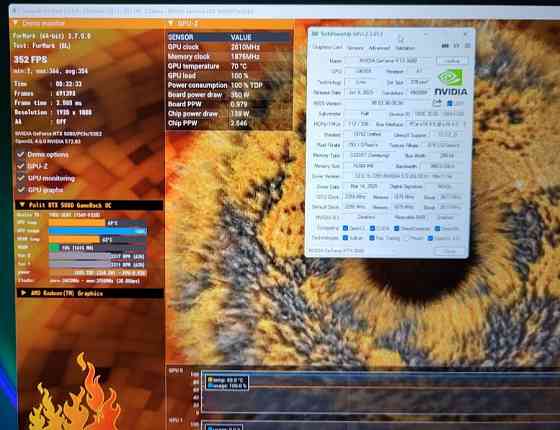
Task: Untick the Demo options checkbox
Action: pos(21,155)
